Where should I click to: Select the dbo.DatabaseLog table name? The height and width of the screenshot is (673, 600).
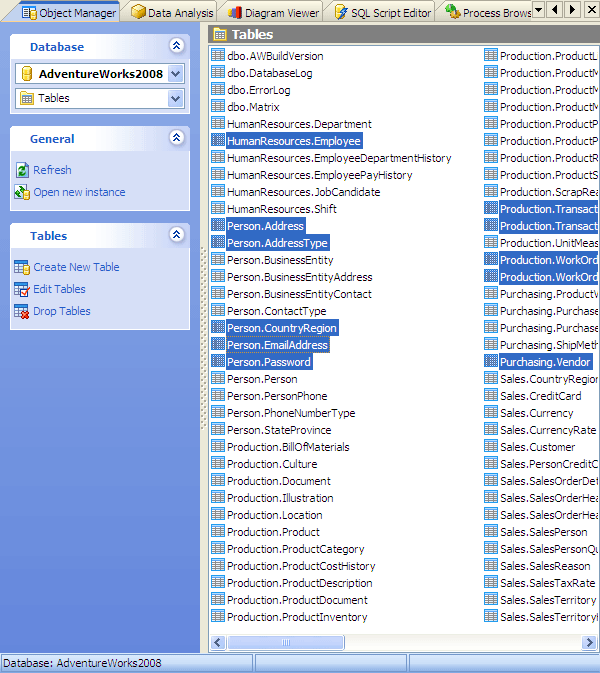[270, 73]
